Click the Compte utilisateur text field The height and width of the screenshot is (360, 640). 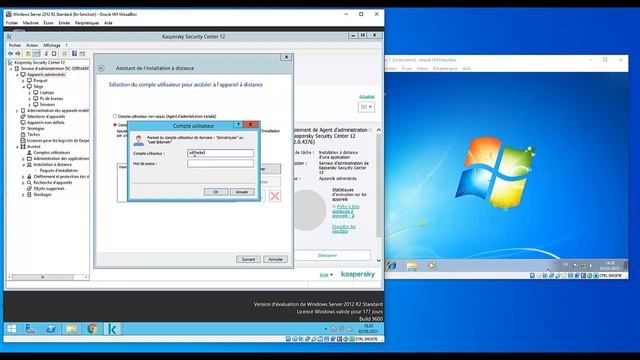pyautogui.click(x=220, y=153)
